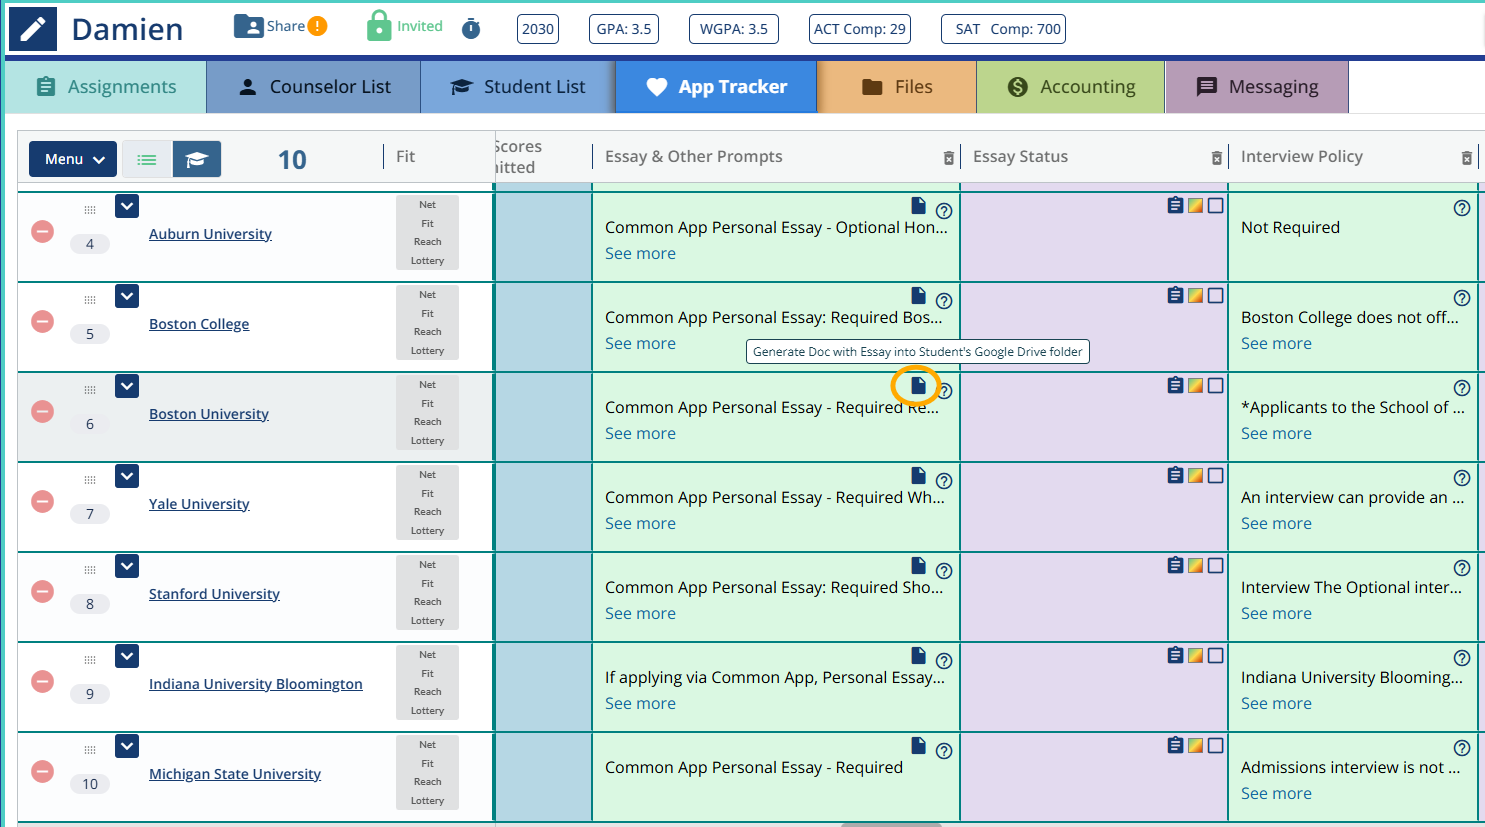
Task: Check the Boston College essay status checkbox
Action: 1215,296
